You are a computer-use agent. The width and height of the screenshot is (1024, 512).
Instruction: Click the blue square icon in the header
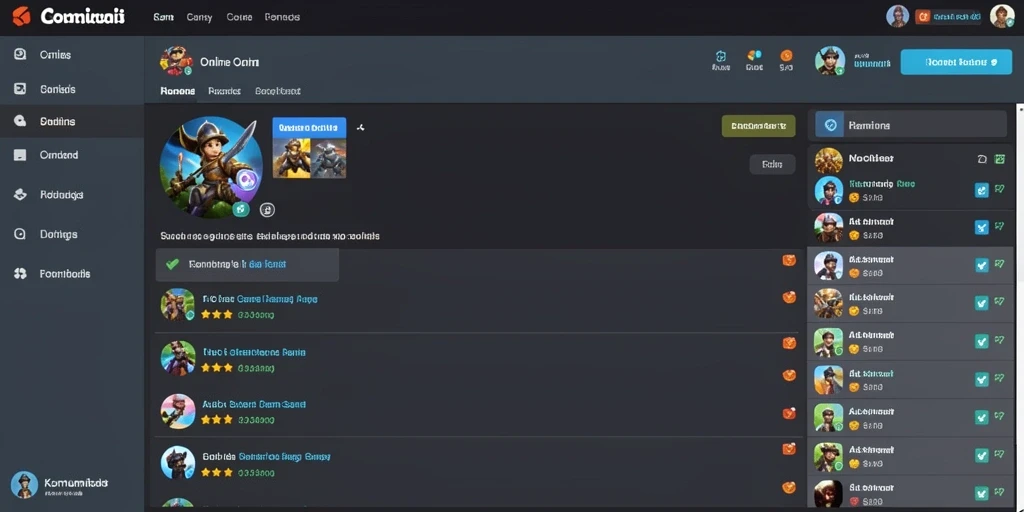pyautogui.click(x=720, y=56)
